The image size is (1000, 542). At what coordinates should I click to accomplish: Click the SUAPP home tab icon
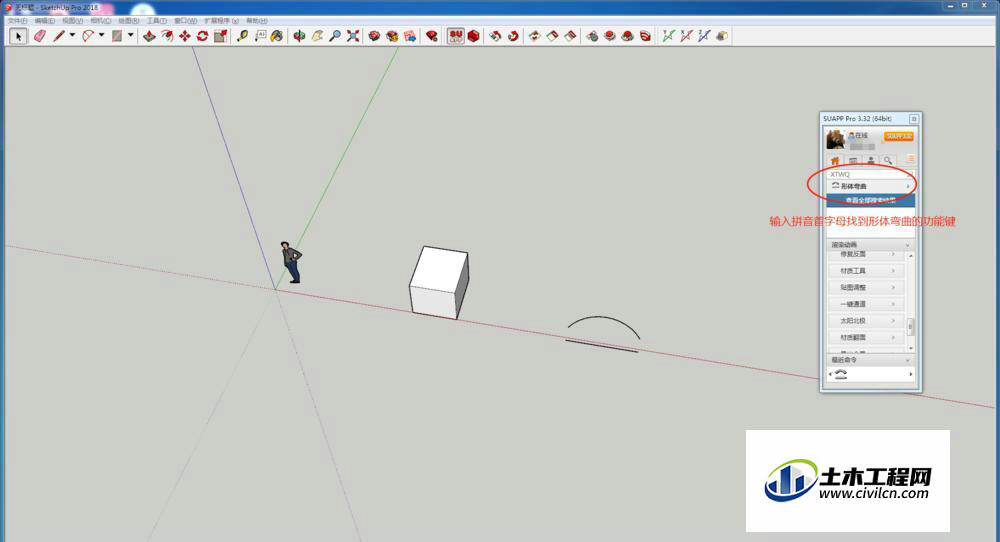(835, 161)
